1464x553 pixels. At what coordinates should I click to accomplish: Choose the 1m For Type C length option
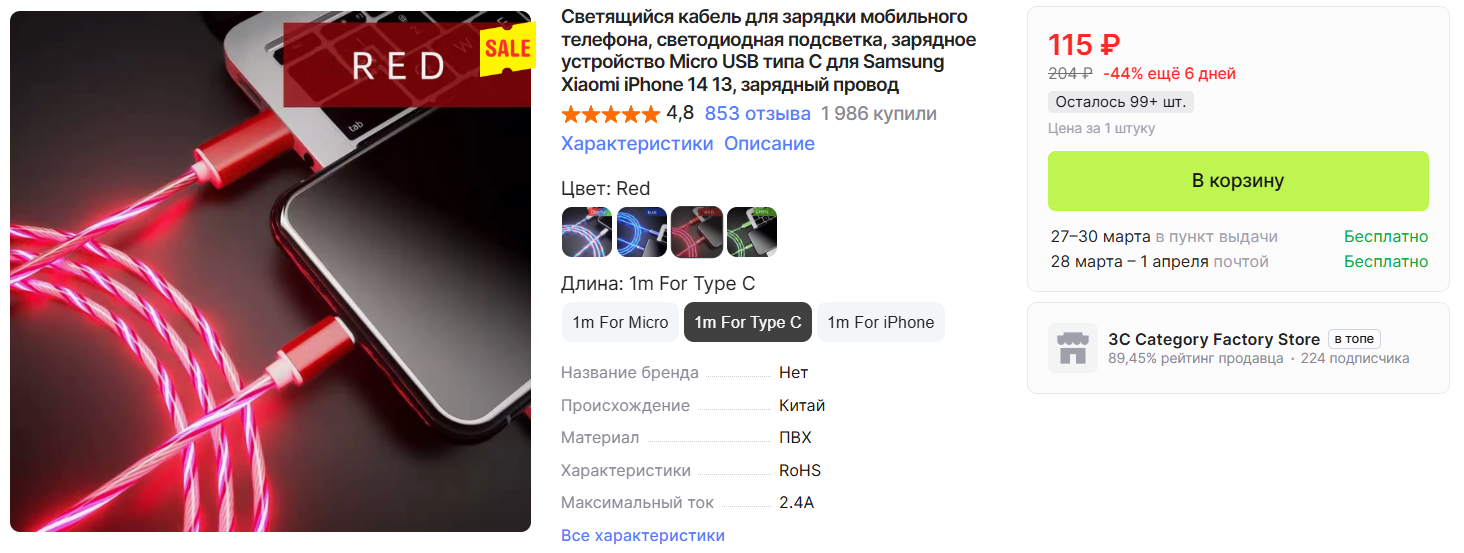coord(748,322)
